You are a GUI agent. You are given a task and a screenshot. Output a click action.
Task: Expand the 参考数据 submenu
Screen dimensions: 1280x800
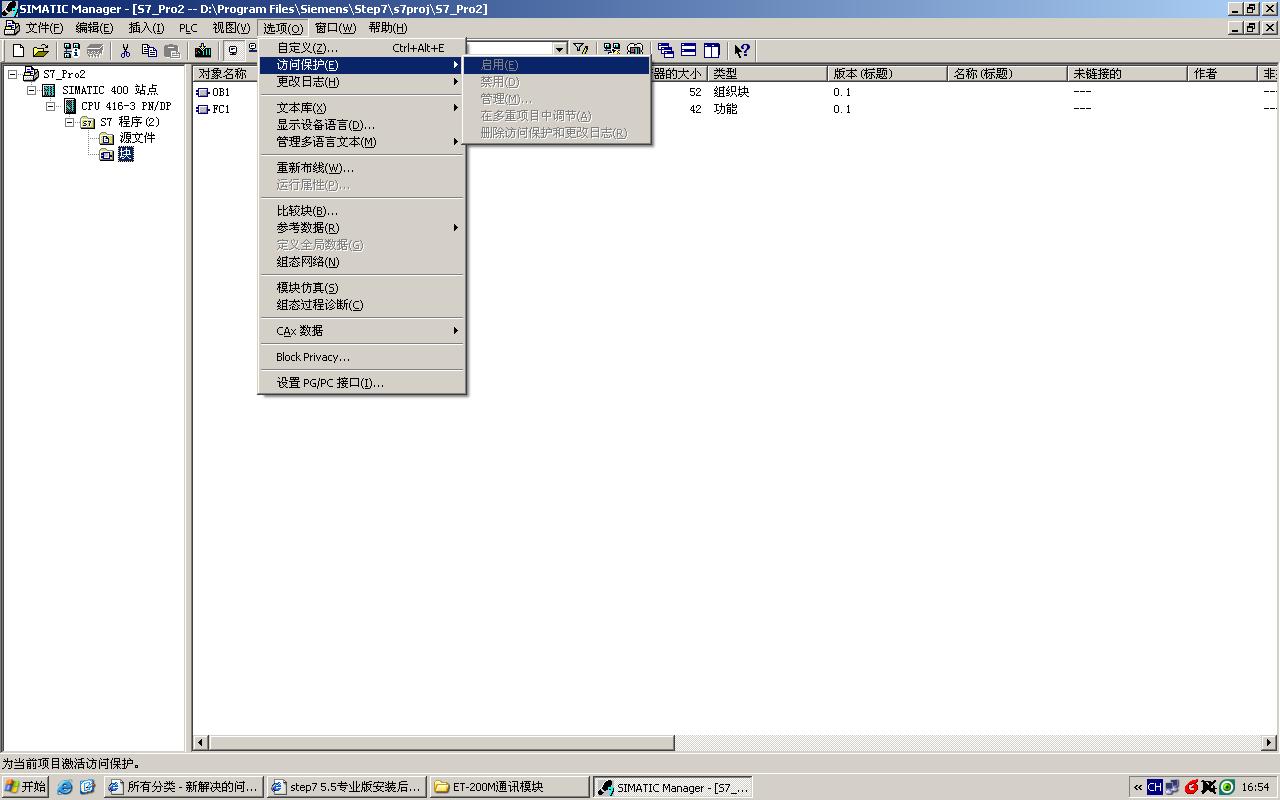coord(456,228)
